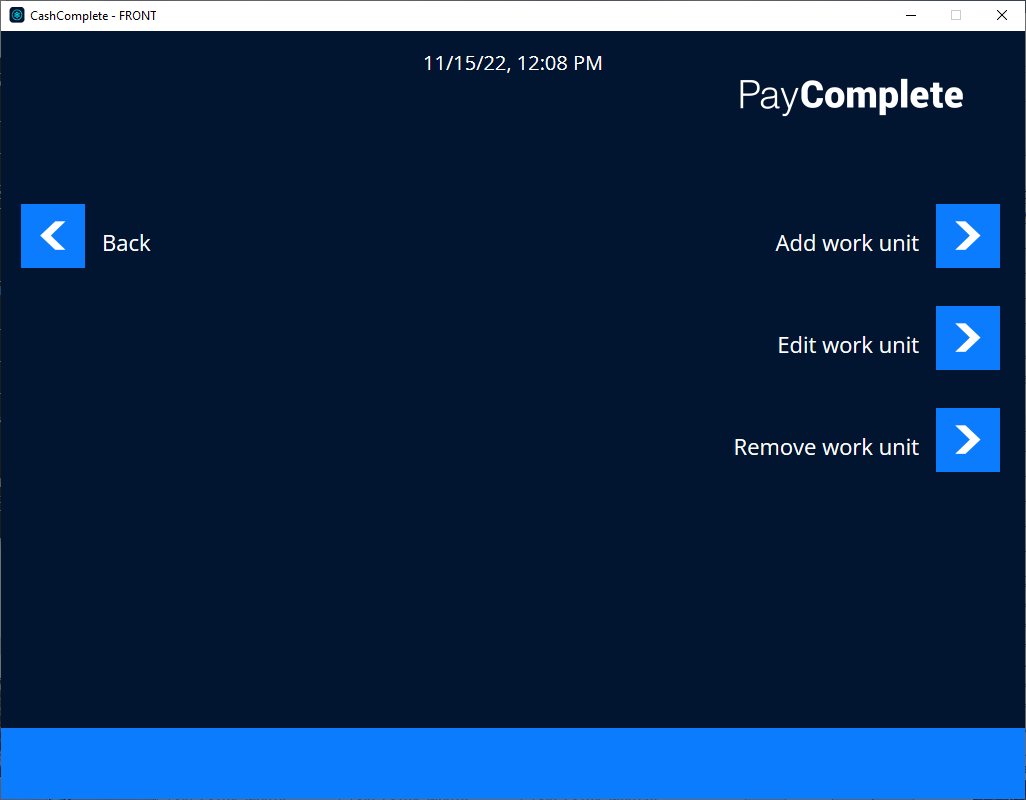This screenshot has width=1026, height=800.
Task: Click the Back left-chevron icon
Action: (x=53, y=236)
